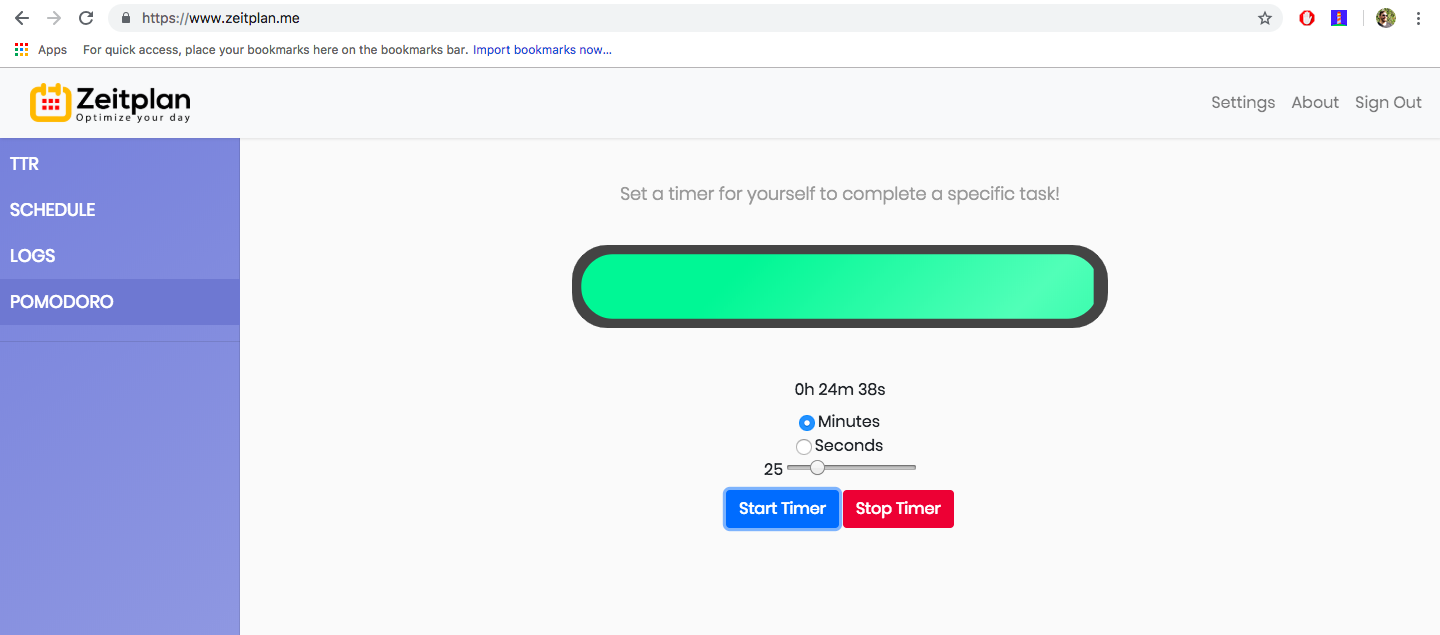Open the blue extension icon in toolbar
Screen dimensions: 1440x635
point(1339,18)
